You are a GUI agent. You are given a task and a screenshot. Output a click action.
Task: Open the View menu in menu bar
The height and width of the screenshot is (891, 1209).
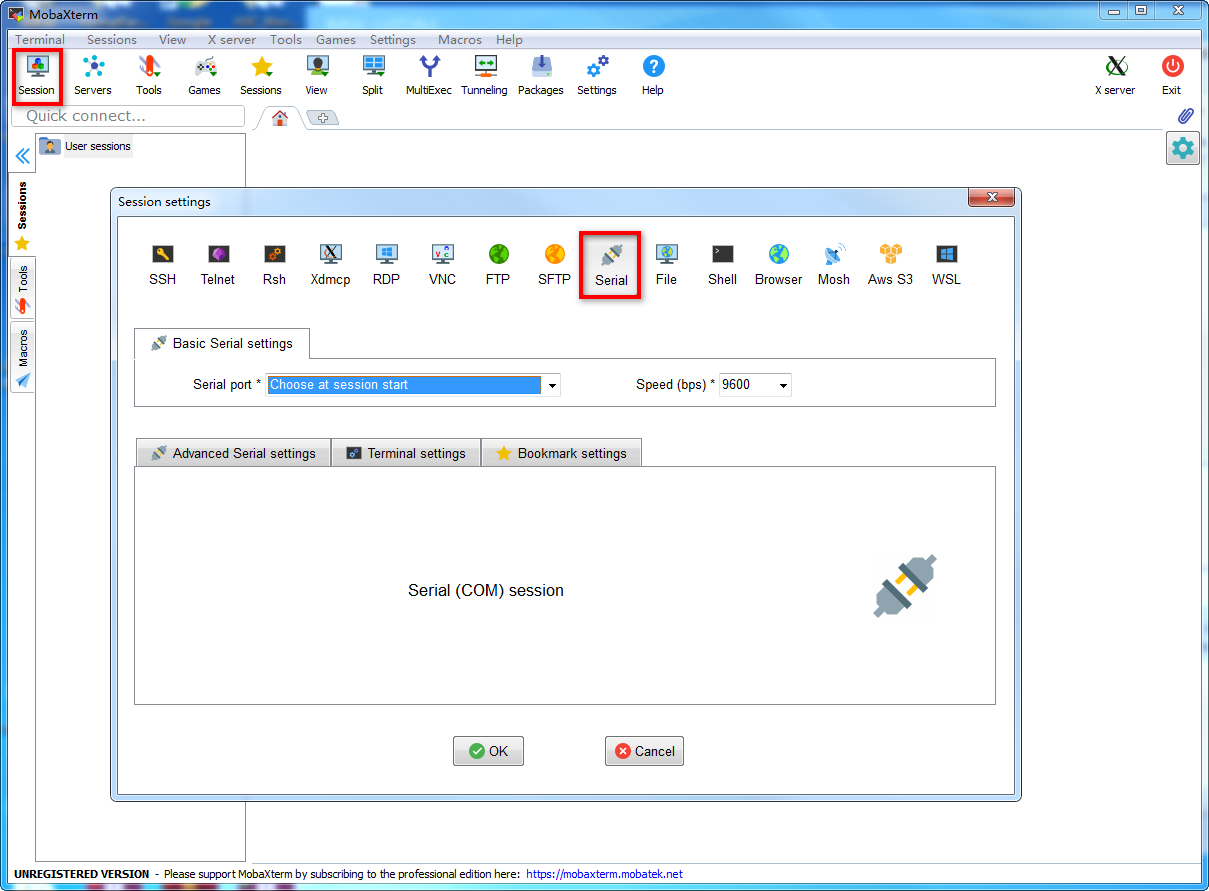pos(172,40)
